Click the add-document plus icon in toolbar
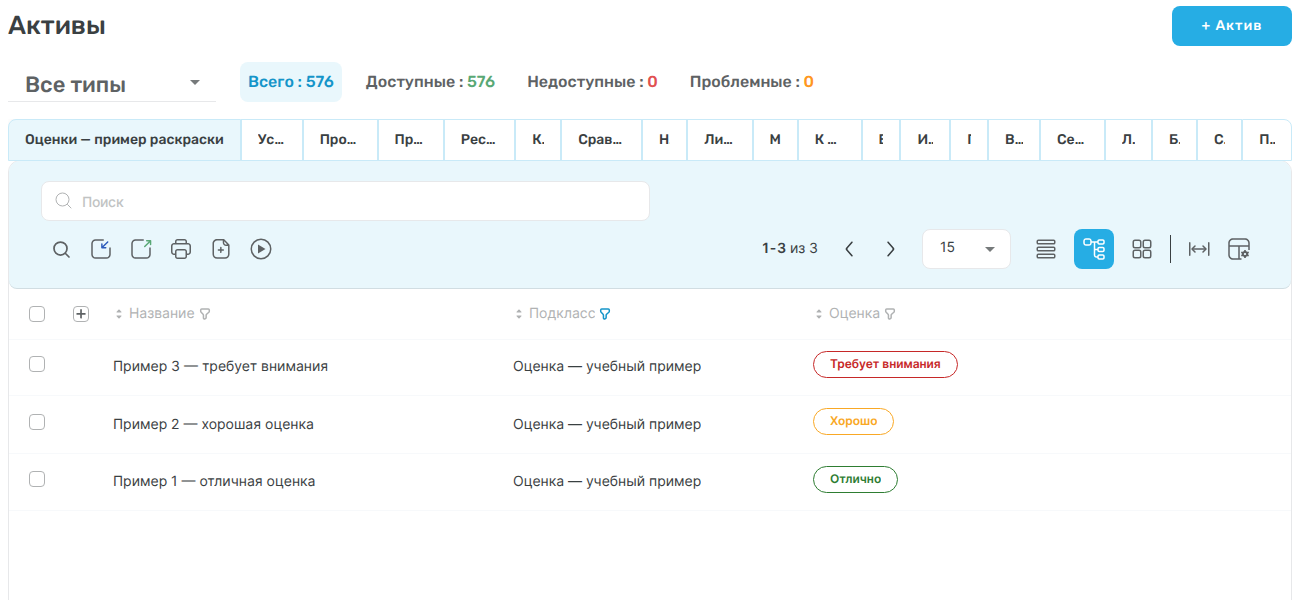 pyautogui.click(x=221, y=249)
